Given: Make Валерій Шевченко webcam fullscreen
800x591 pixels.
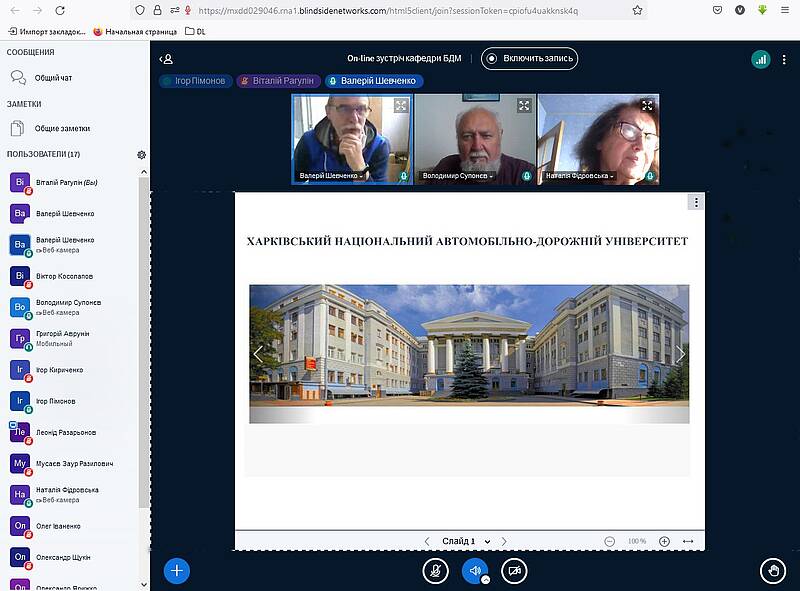Looking at the screenshot, I should click(401, 106).
